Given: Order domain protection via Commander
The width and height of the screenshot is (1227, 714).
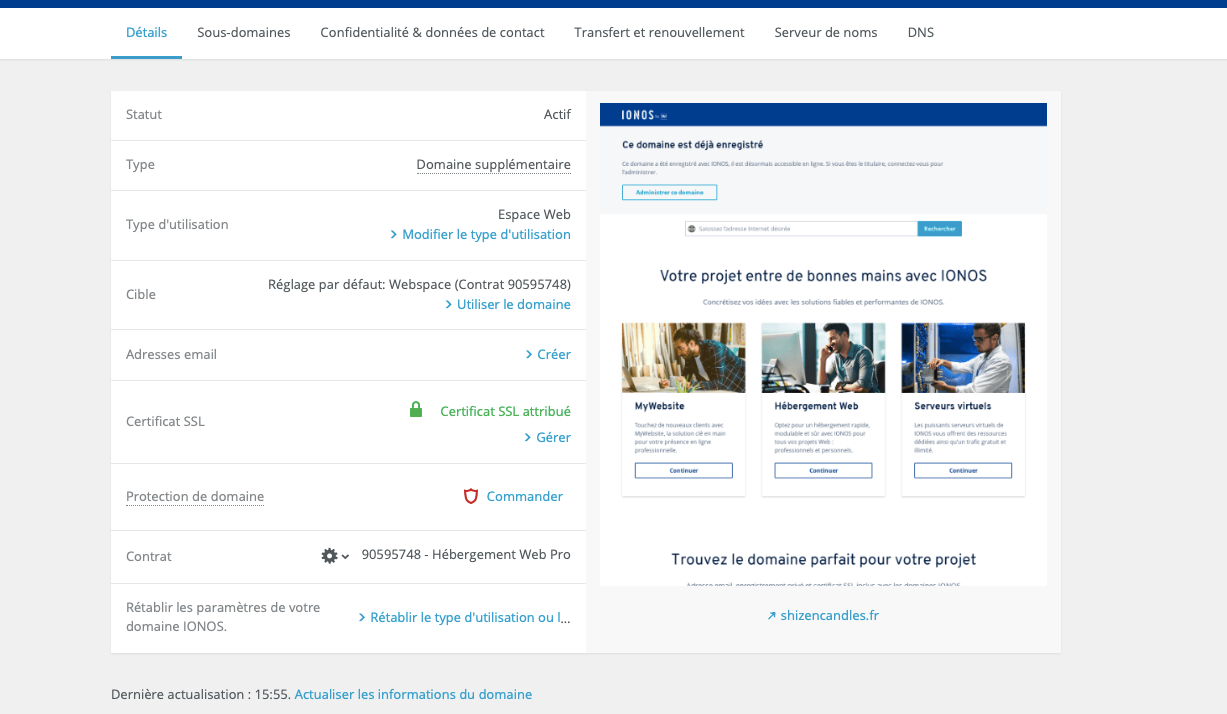Looking at the screenshot, I should 524,497.
